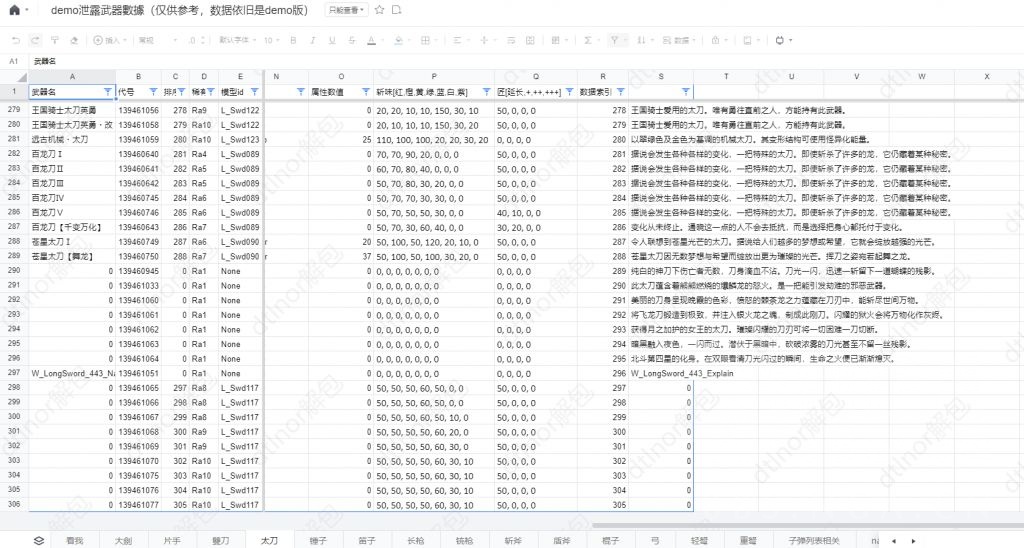Viewport: 1024px width, 548px height.
Task: Toggle underline formatting
Action: click(332, 40)
